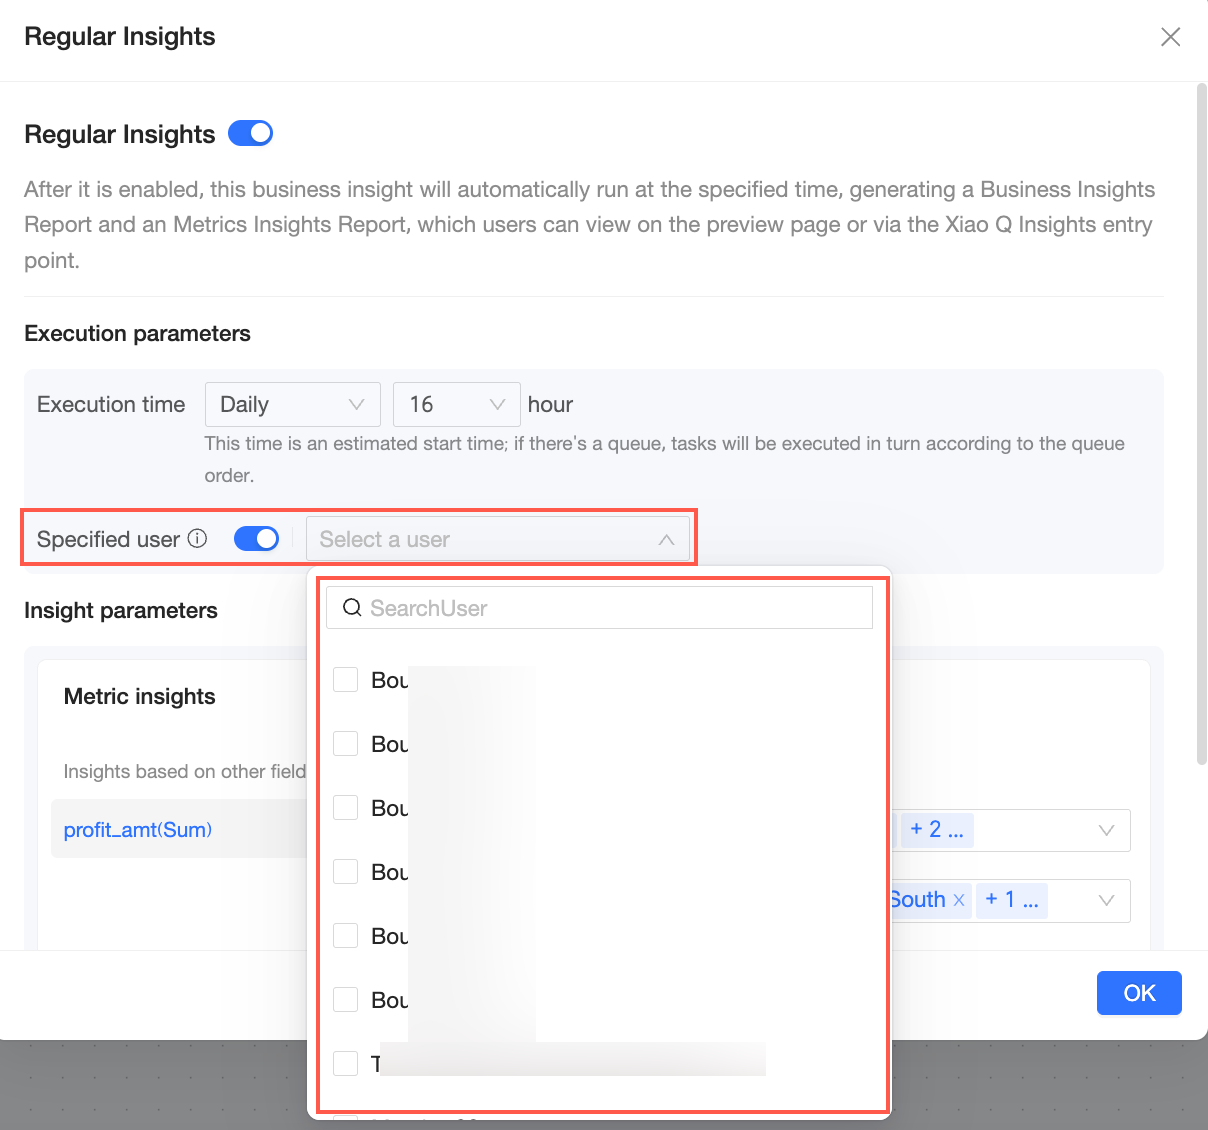The image size is (1208, 1130).
Task: Expand the dropdown containing the South tag
Action: 1106,900
